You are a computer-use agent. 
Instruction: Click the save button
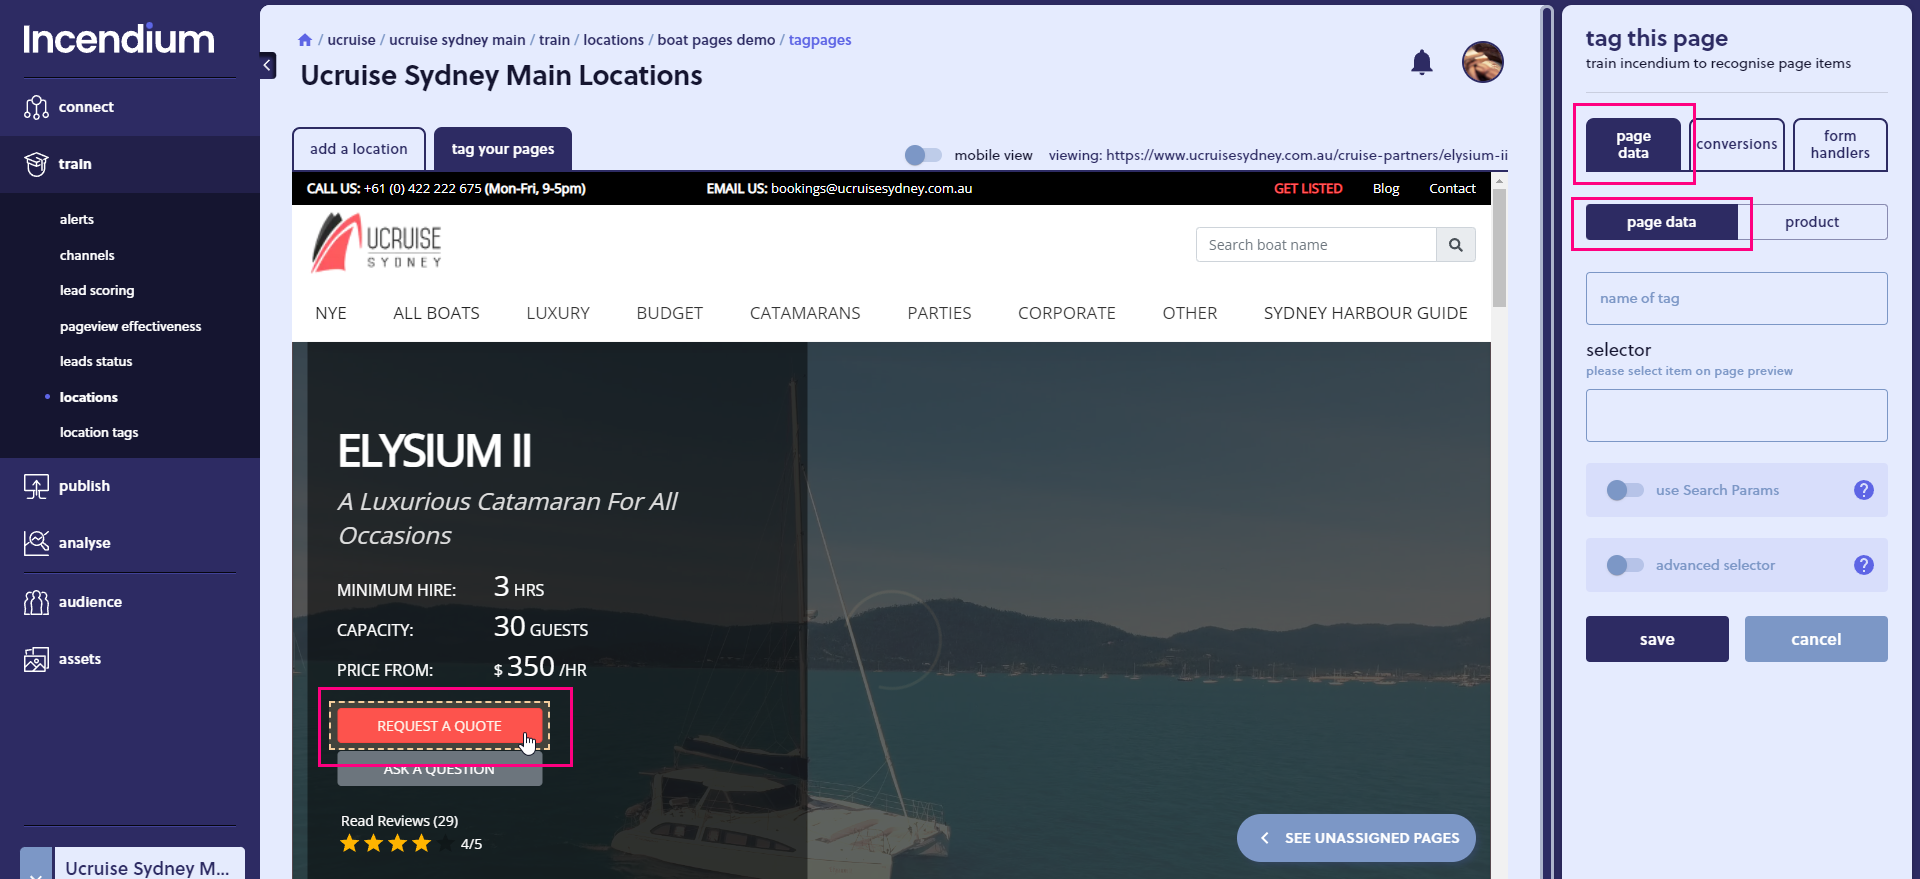[x=1657, y=639]
